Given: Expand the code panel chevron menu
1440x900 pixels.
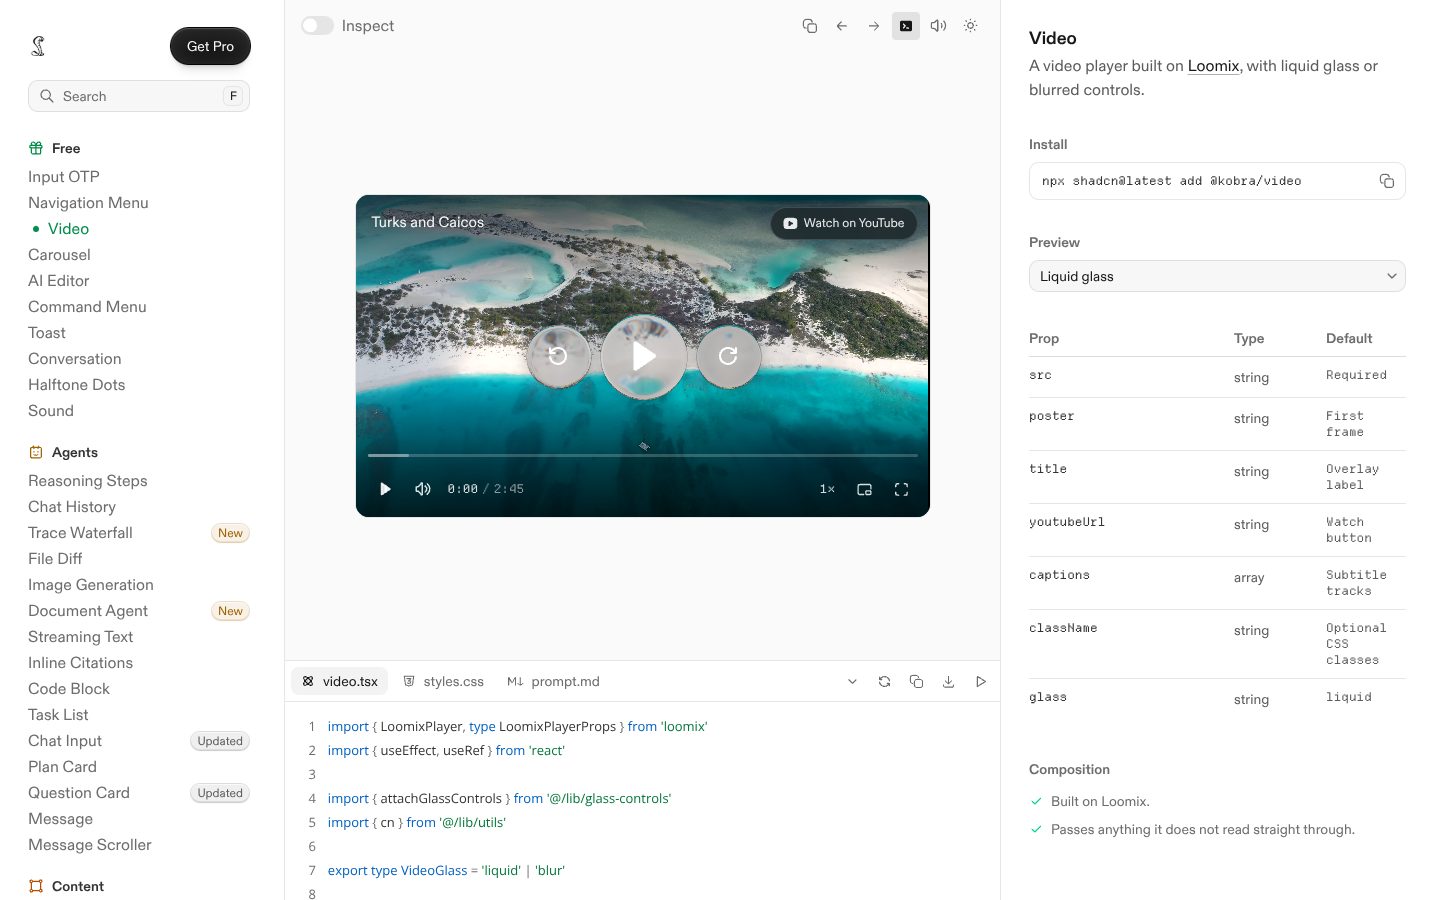Looking at the screenshot, I should (852, 681).
